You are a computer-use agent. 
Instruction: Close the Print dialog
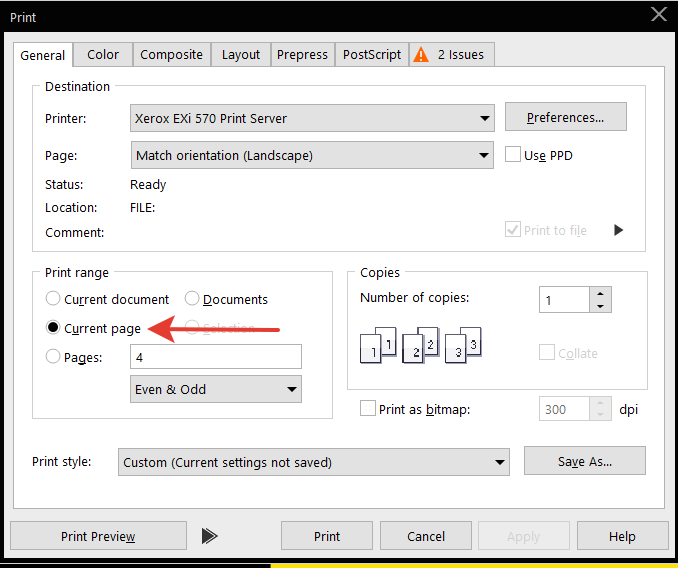click(x=659, y=14)
